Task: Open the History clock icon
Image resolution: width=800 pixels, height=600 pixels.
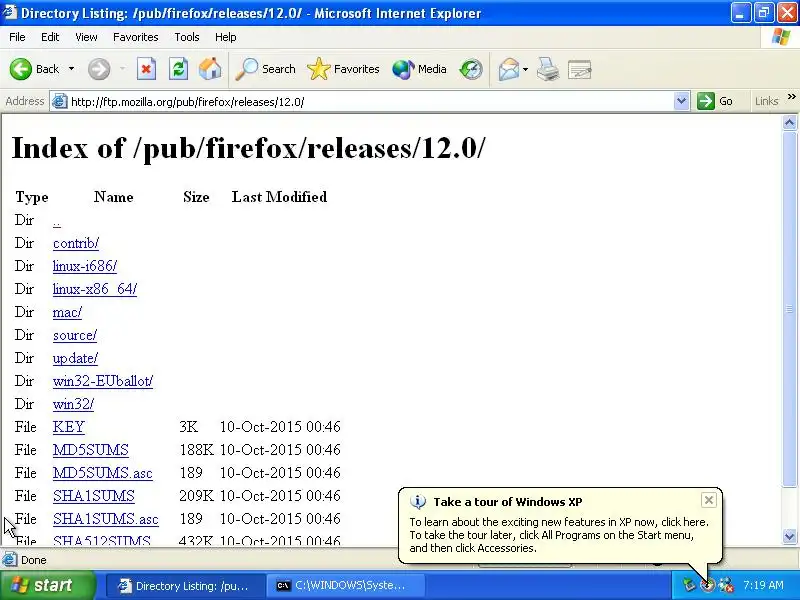Action: pos(470,69)
